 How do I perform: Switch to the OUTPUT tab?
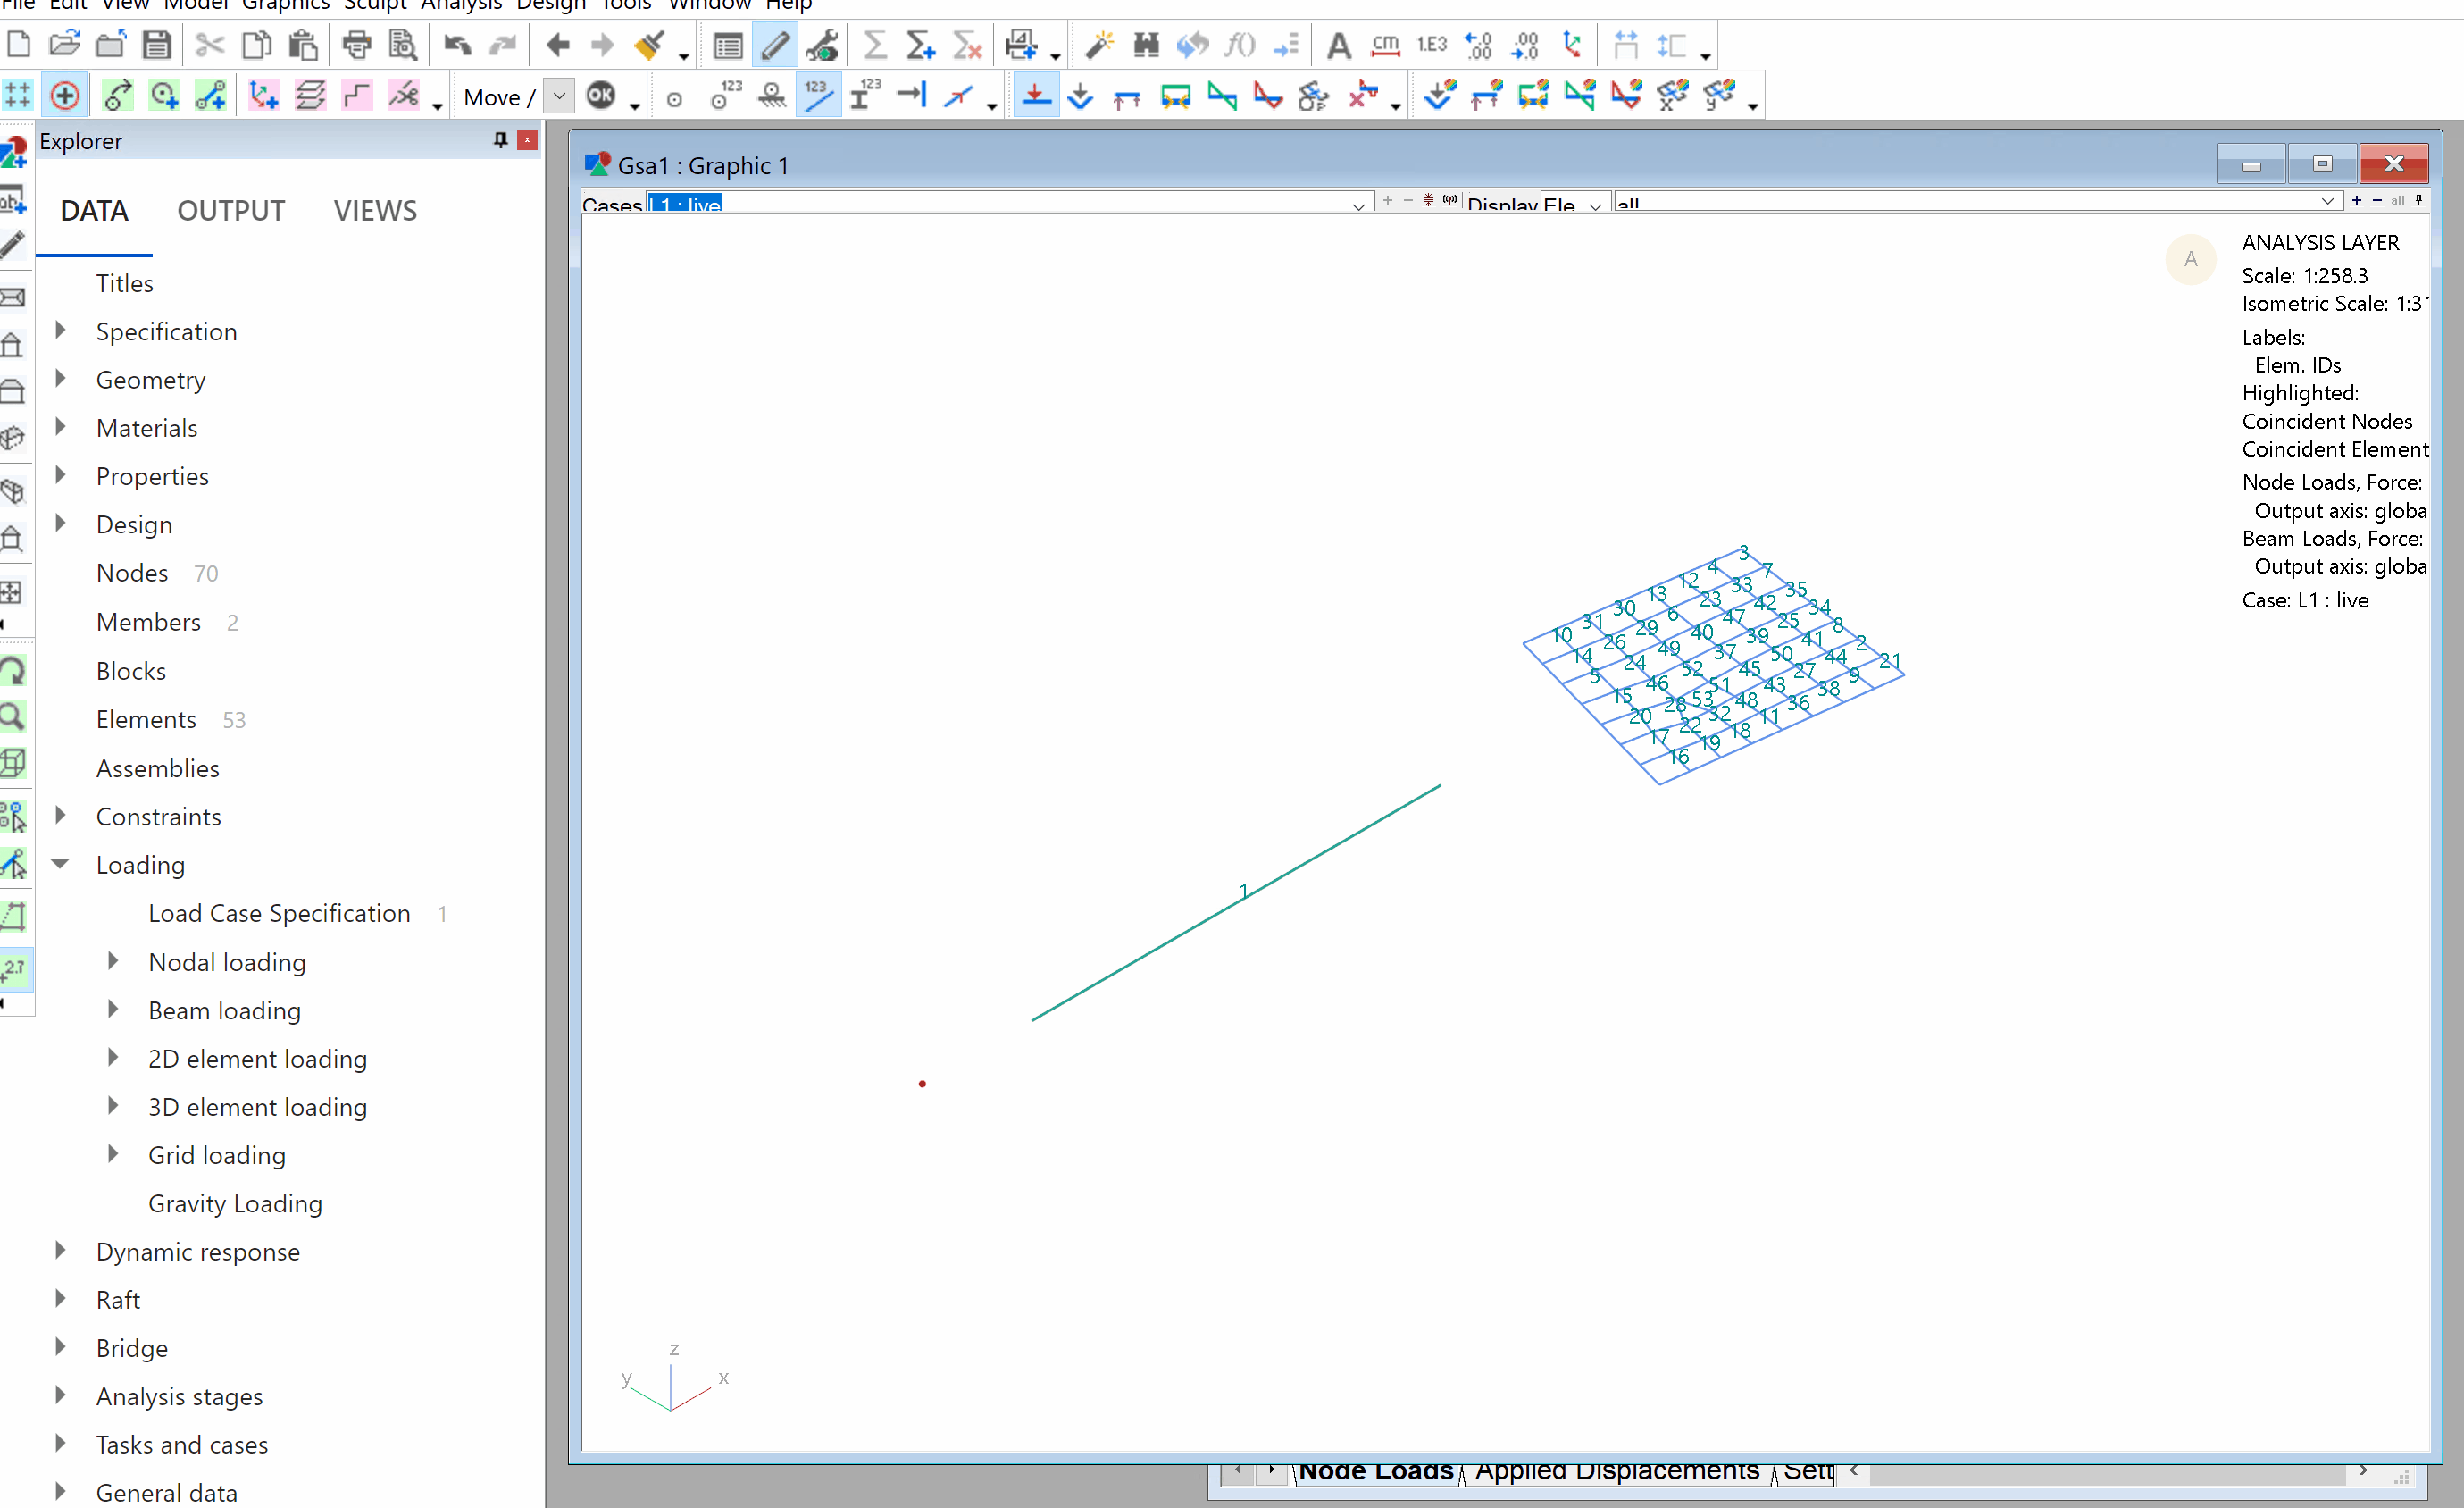tap(230, 209)
